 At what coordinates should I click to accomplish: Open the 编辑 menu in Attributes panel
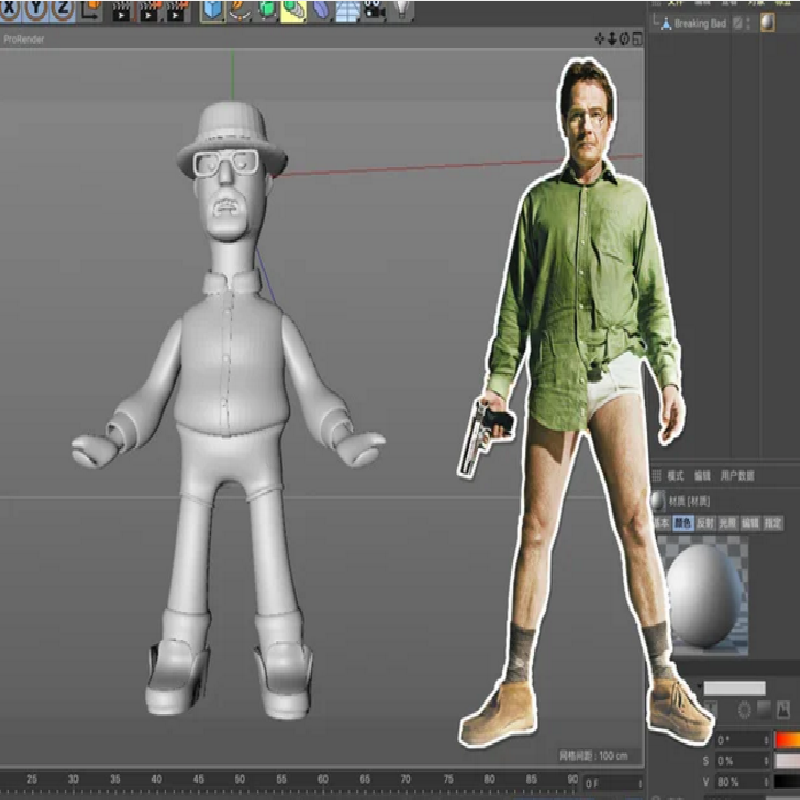tap(702, 476)
